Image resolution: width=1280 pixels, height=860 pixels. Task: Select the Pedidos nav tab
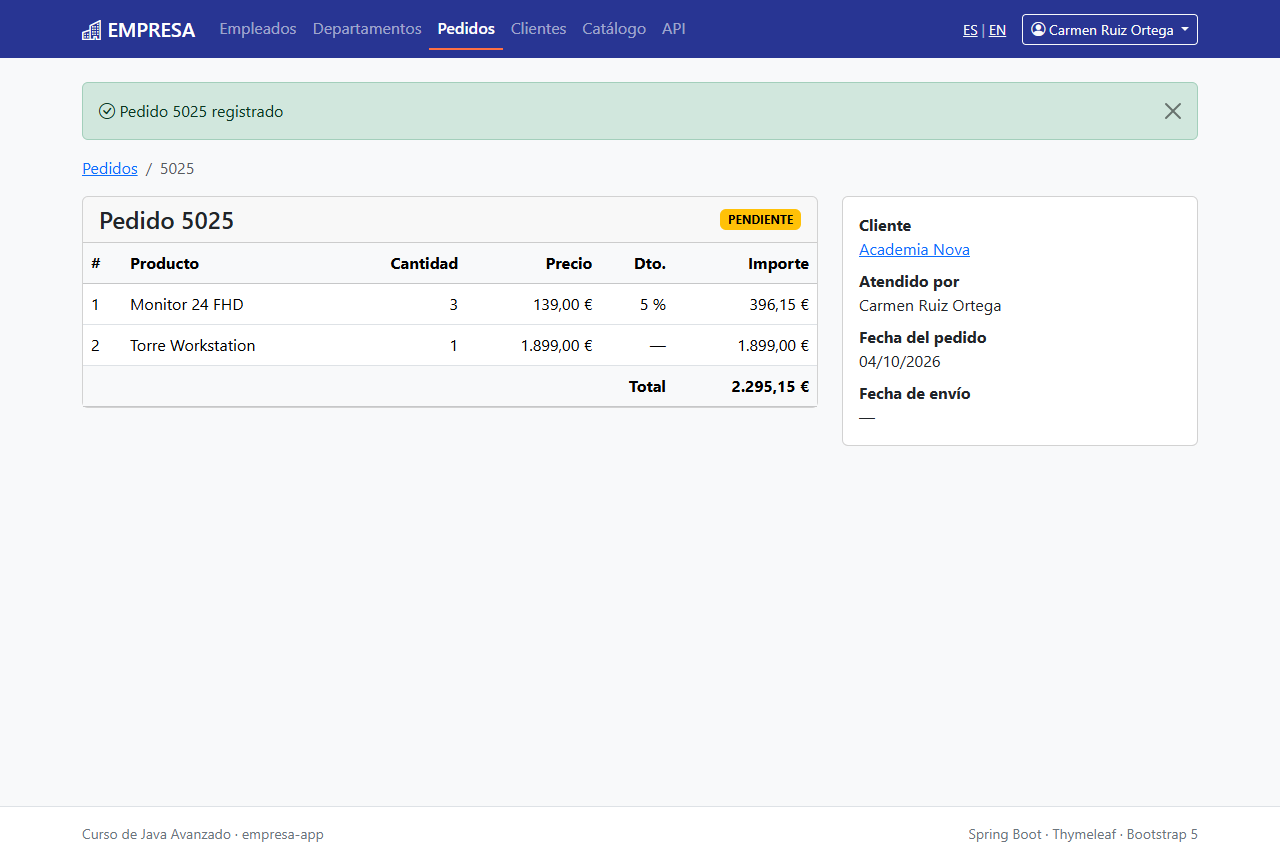[x=466, y=29]
